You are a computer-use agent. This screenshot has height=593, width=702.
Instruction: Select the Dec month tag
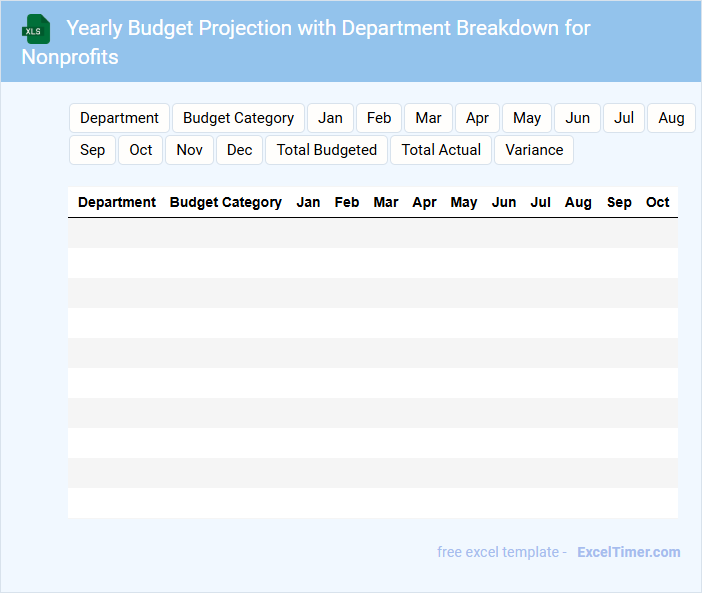click(239, 150)
